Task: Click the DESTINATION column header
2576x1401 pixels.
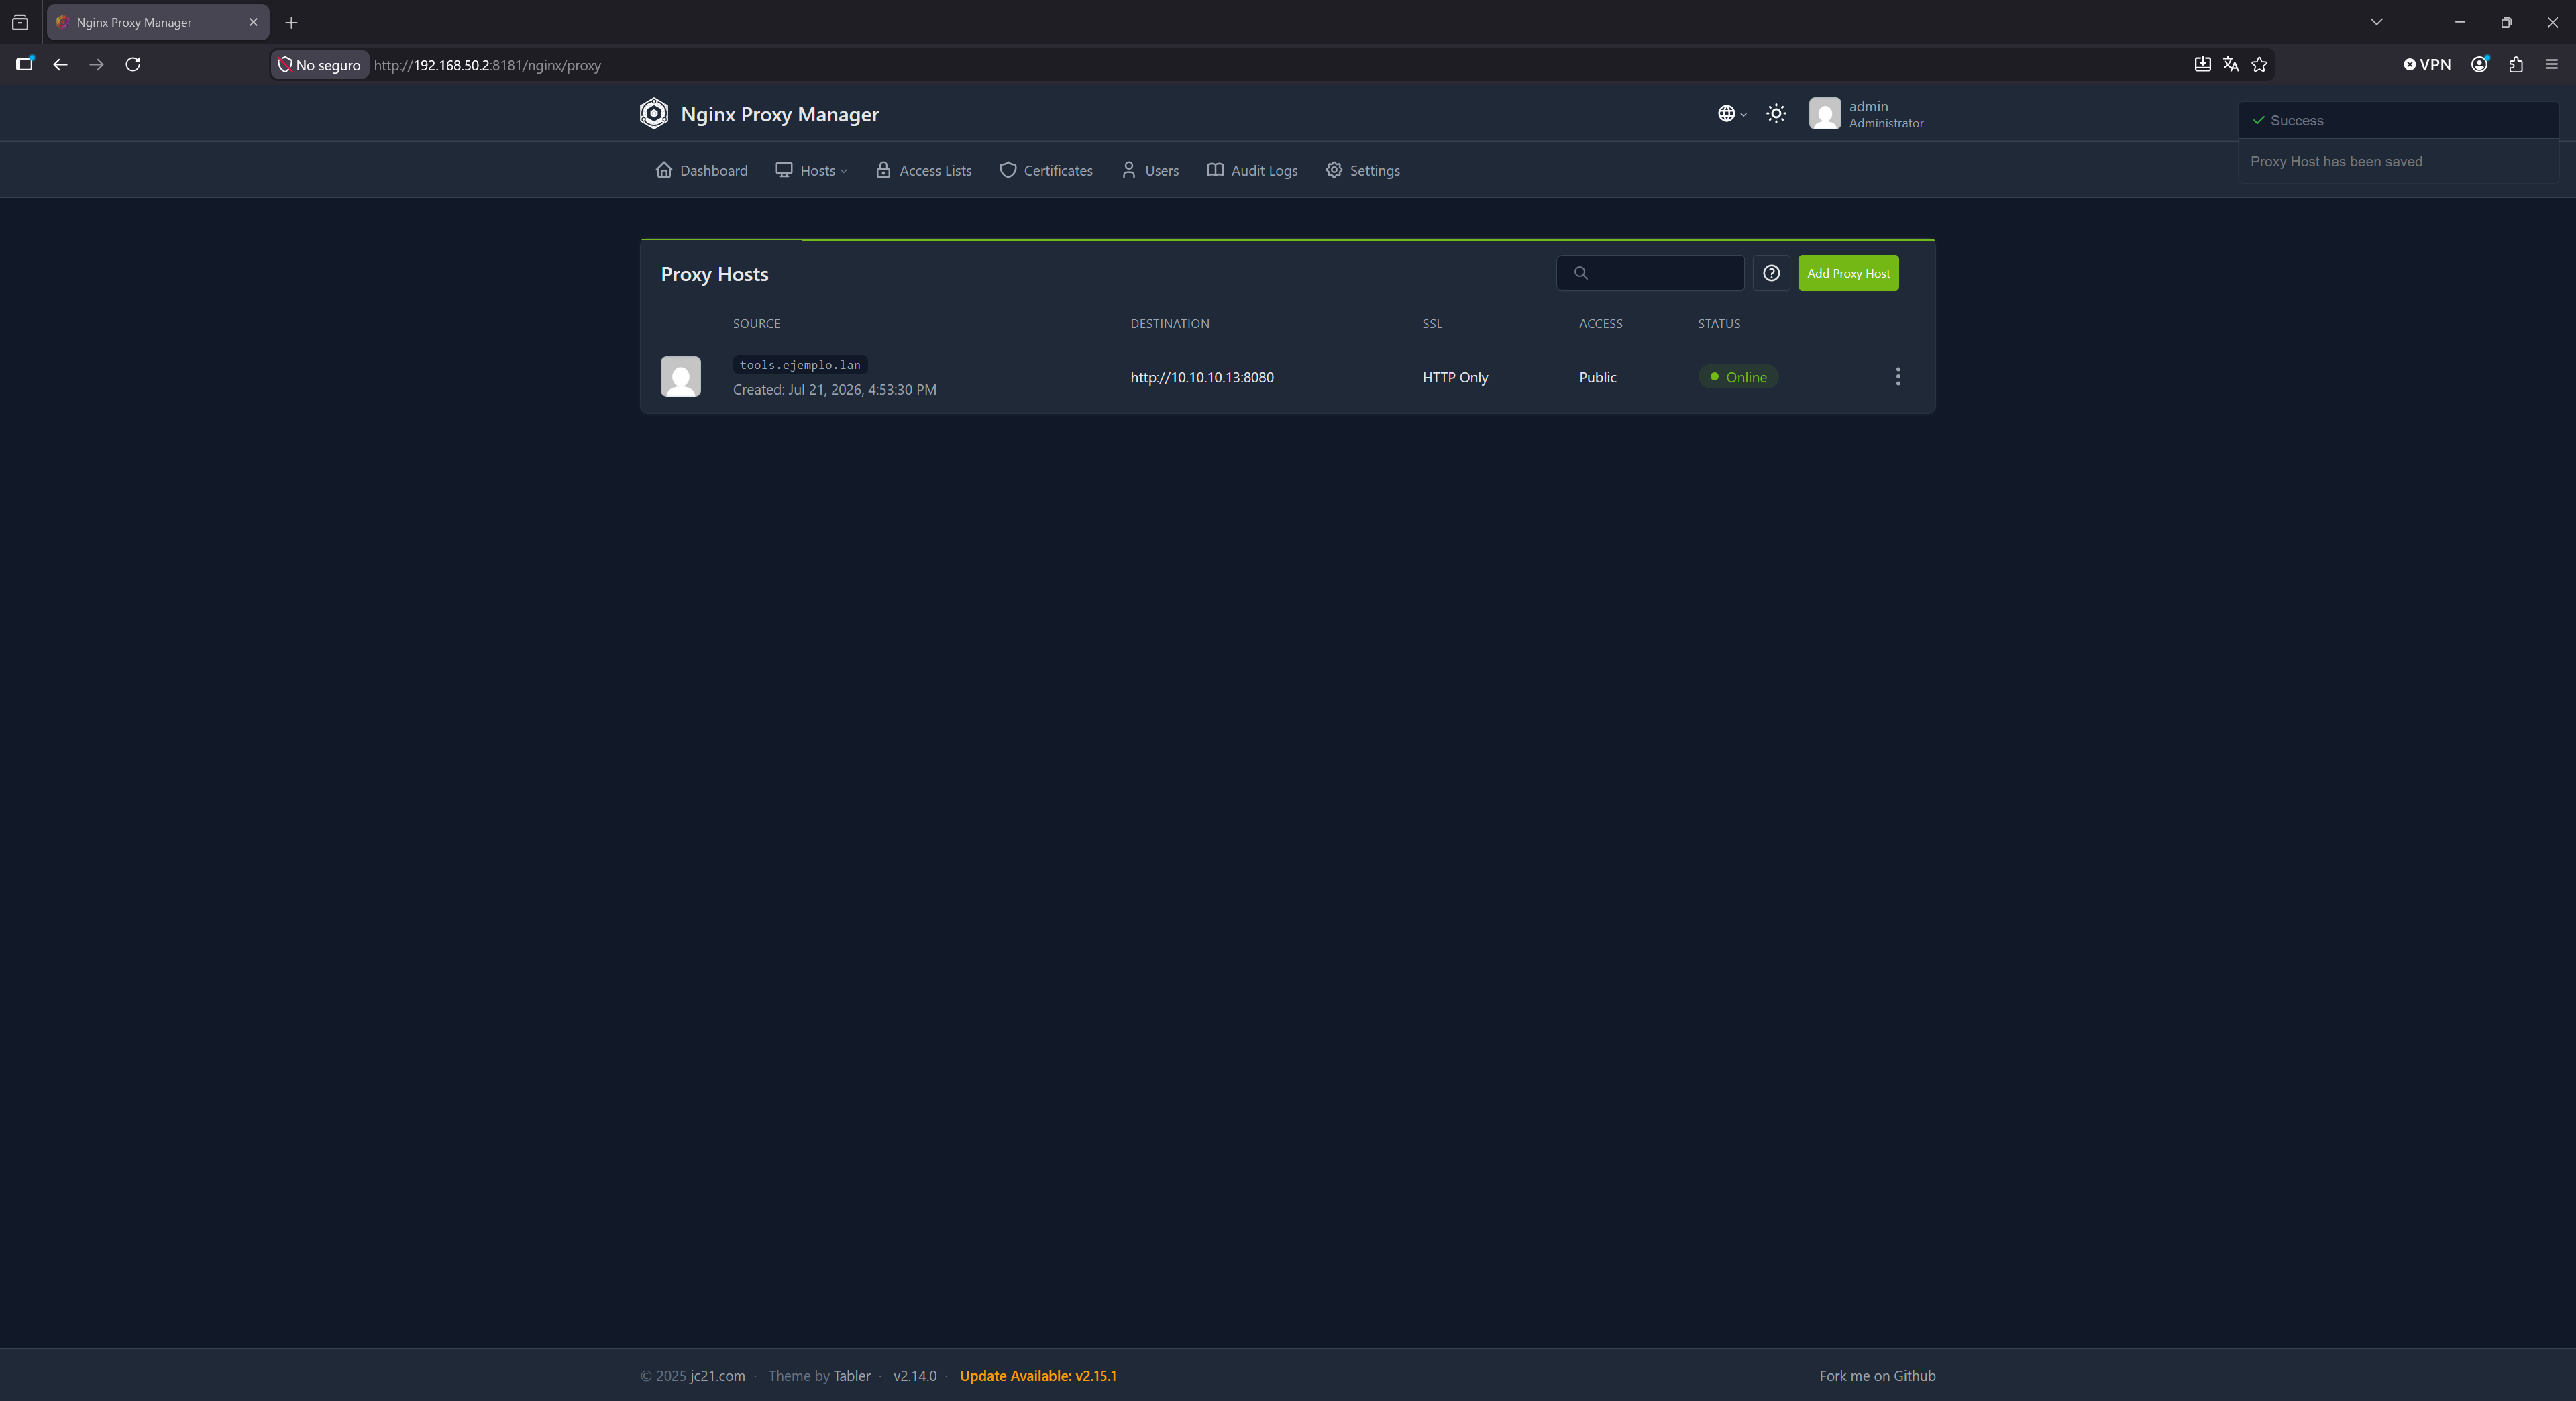Action: coord(1170,324)
